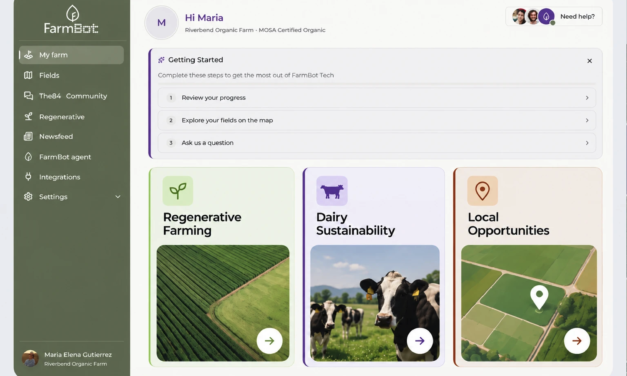Click the Regenerative Farming card title
The image size is (627, 376).
pyautogui.click(x=202, y=224)
